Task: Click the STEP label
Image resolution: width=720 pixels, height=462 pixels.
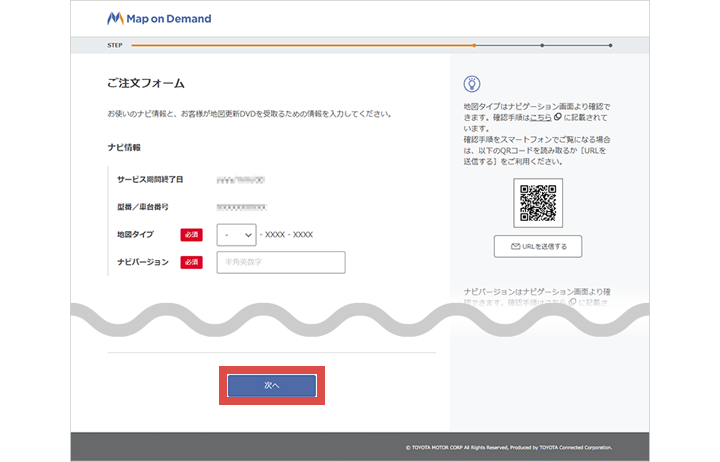Action: (115, 45)
